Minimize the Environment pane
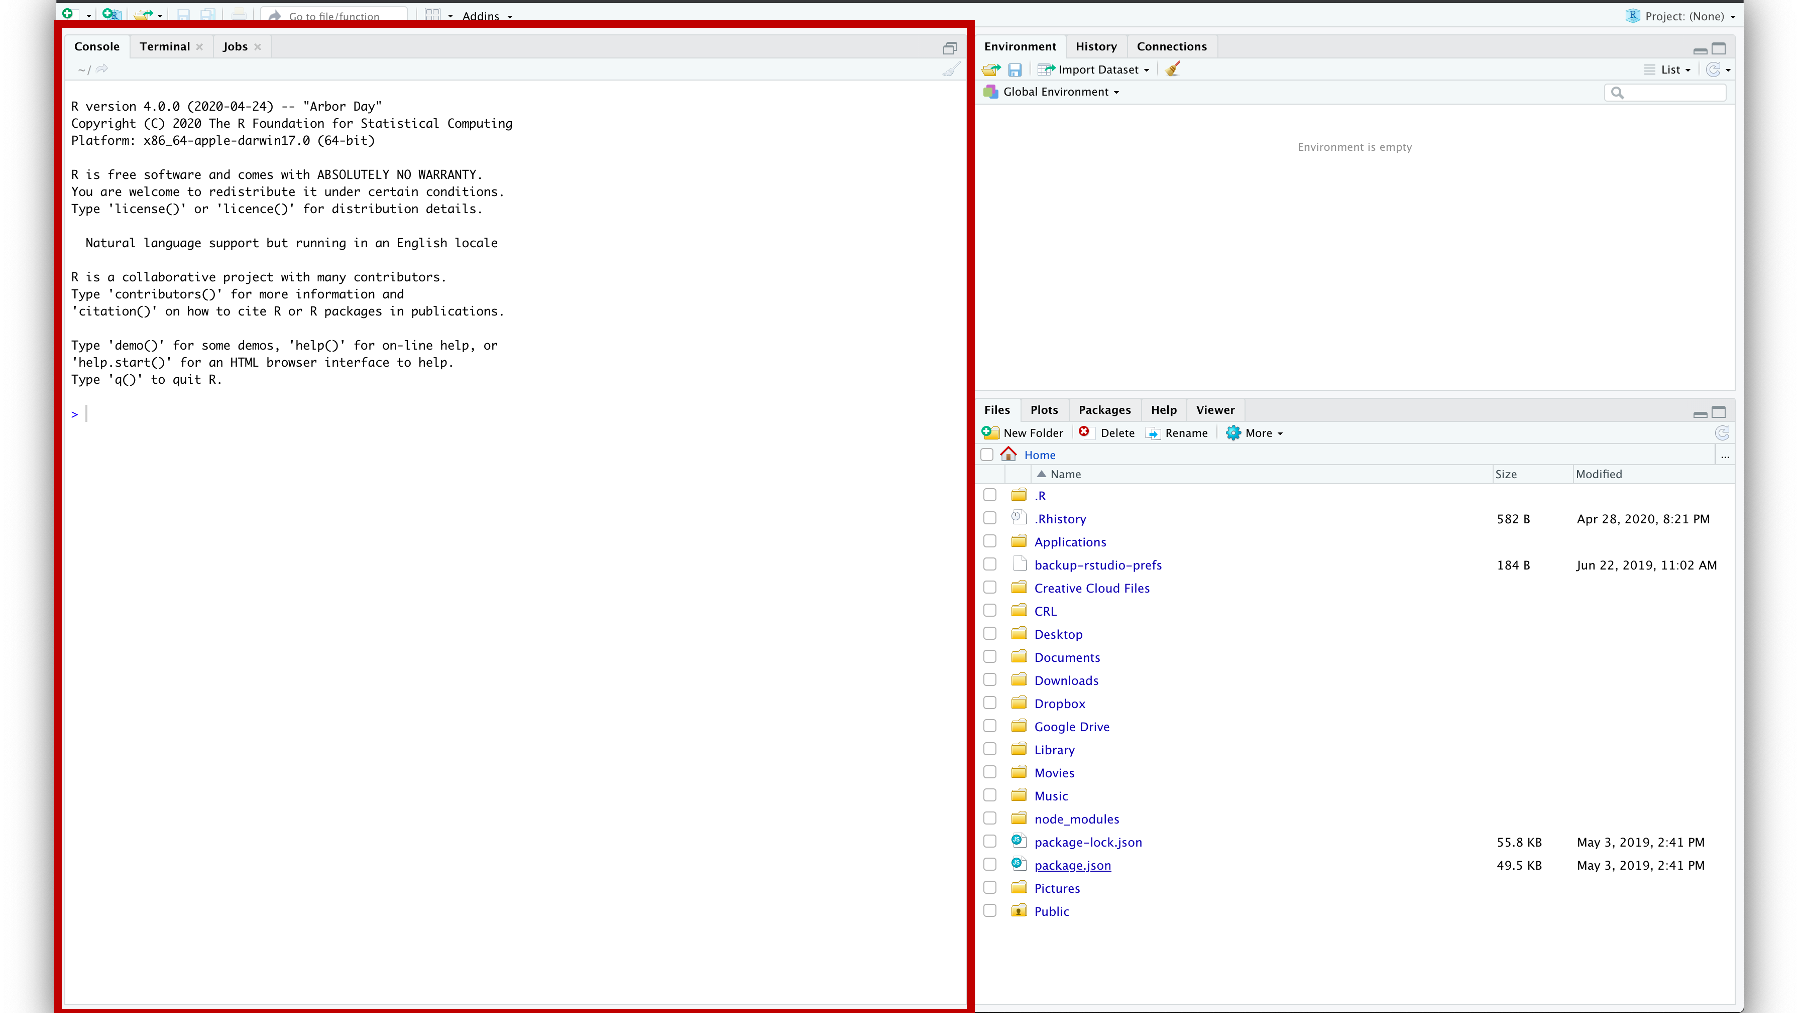Image resolution: width=1800 pixels, height=1013 pixels. 1700,49
